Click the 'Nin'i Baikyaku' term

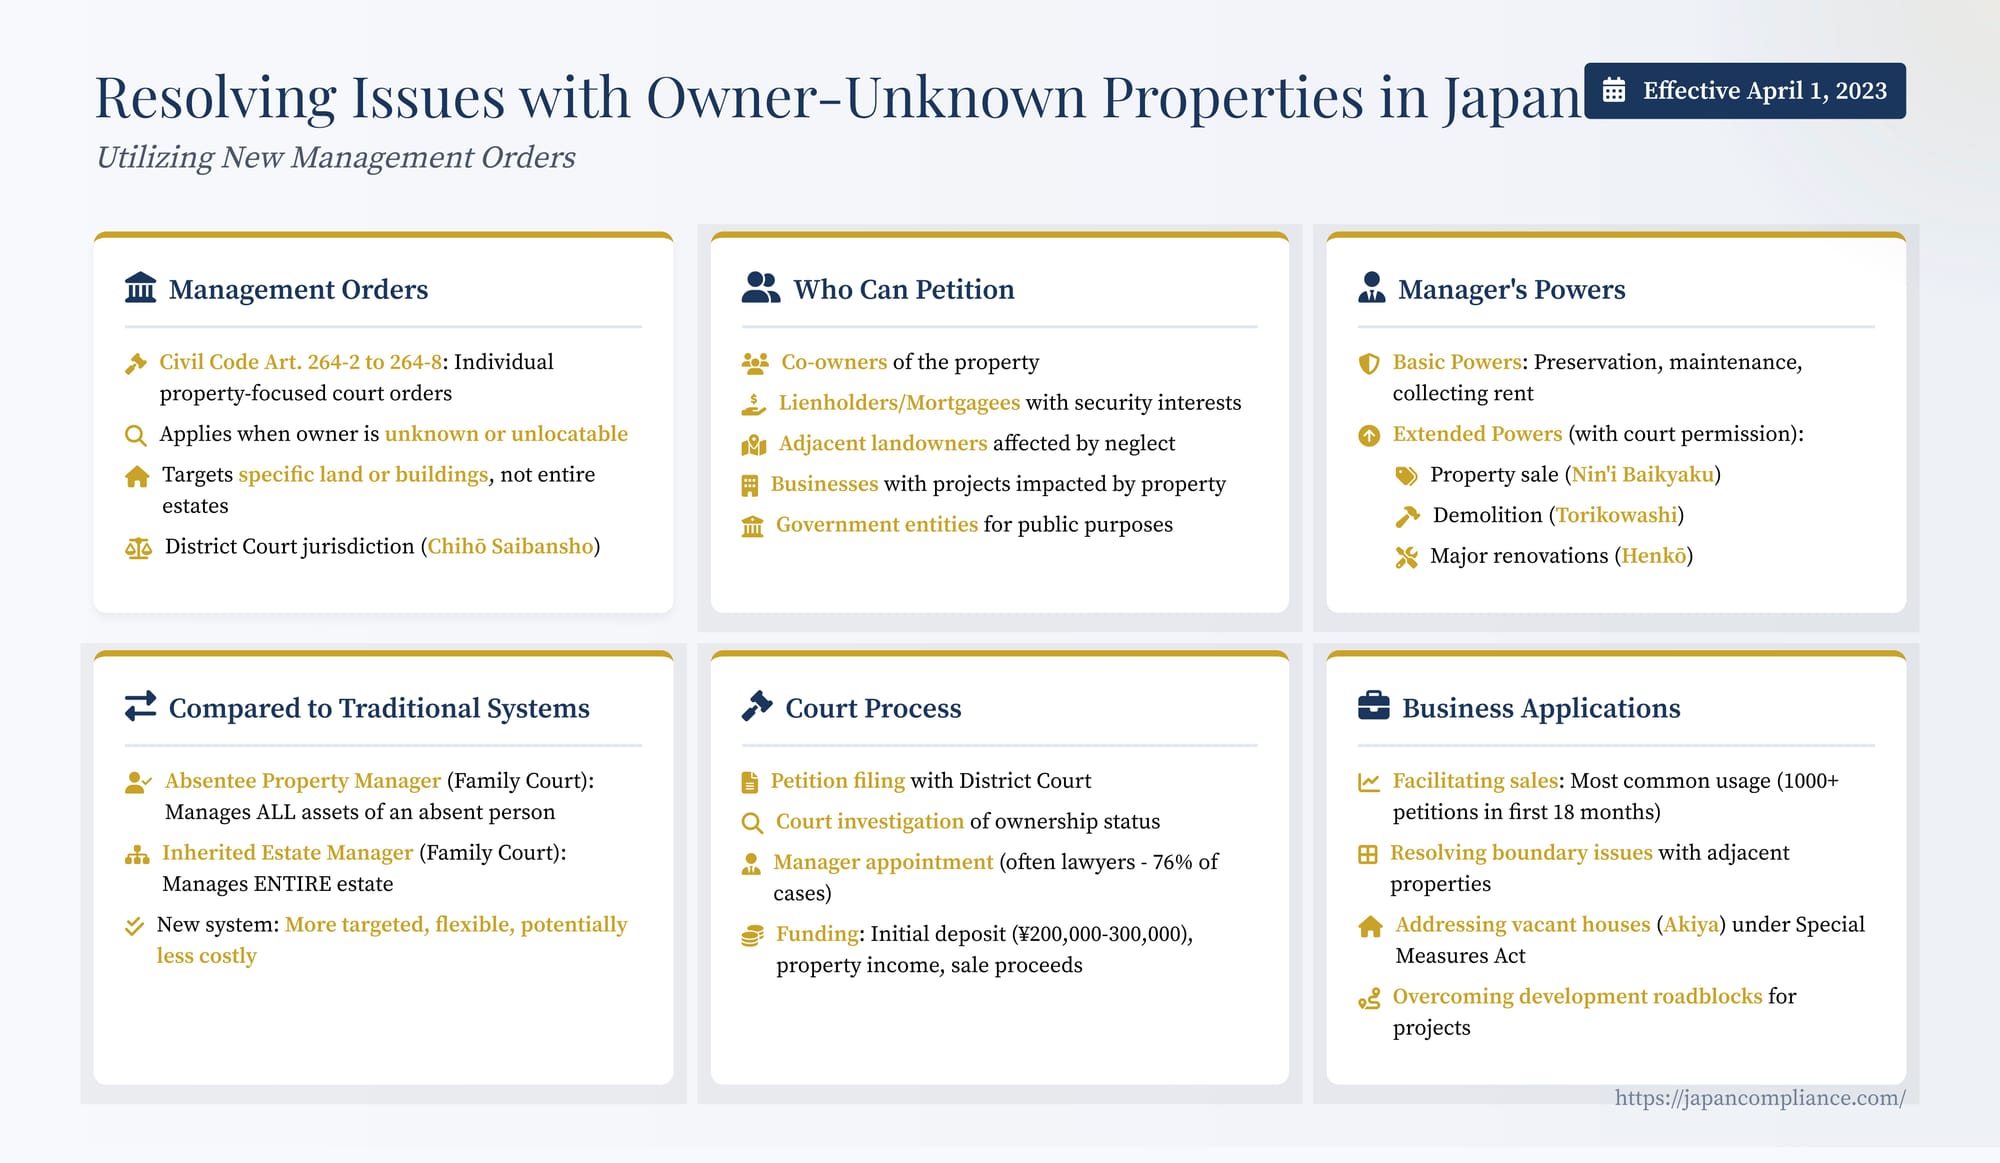pyautogui.click(x=1642, y=474)
